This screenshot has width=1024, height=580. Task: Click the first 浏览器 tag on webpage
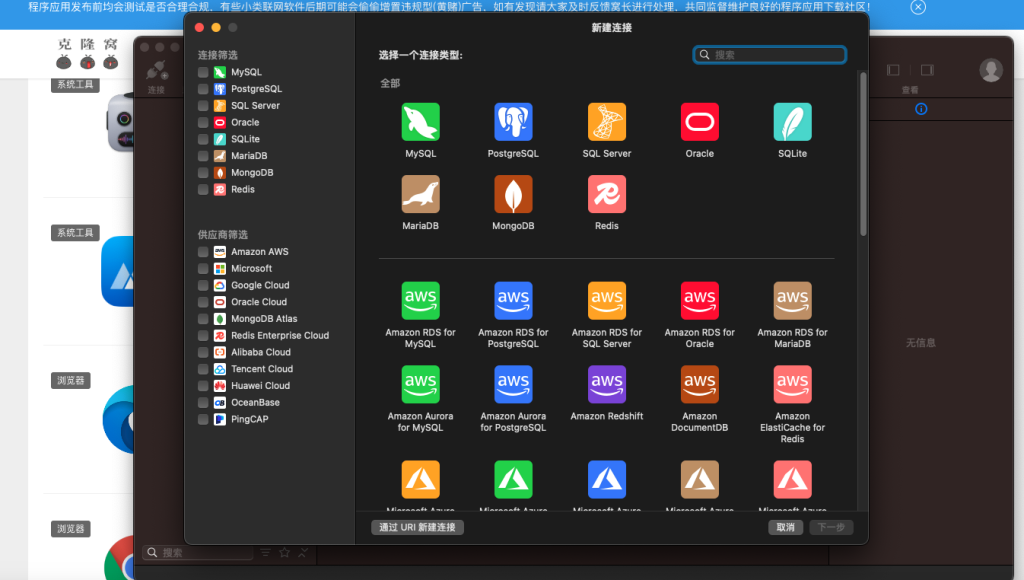(x=71, y=380)
